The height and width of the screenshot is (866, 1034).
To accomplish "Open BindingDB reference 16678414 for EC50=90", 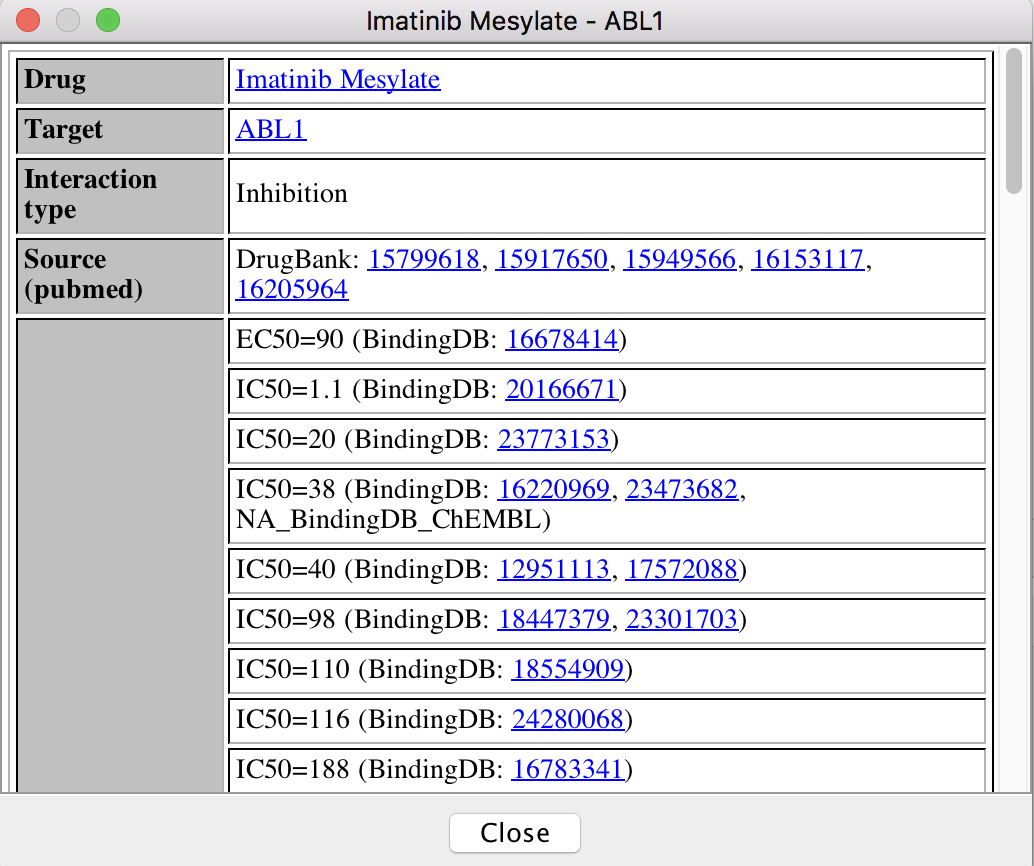I will [562, 339].
